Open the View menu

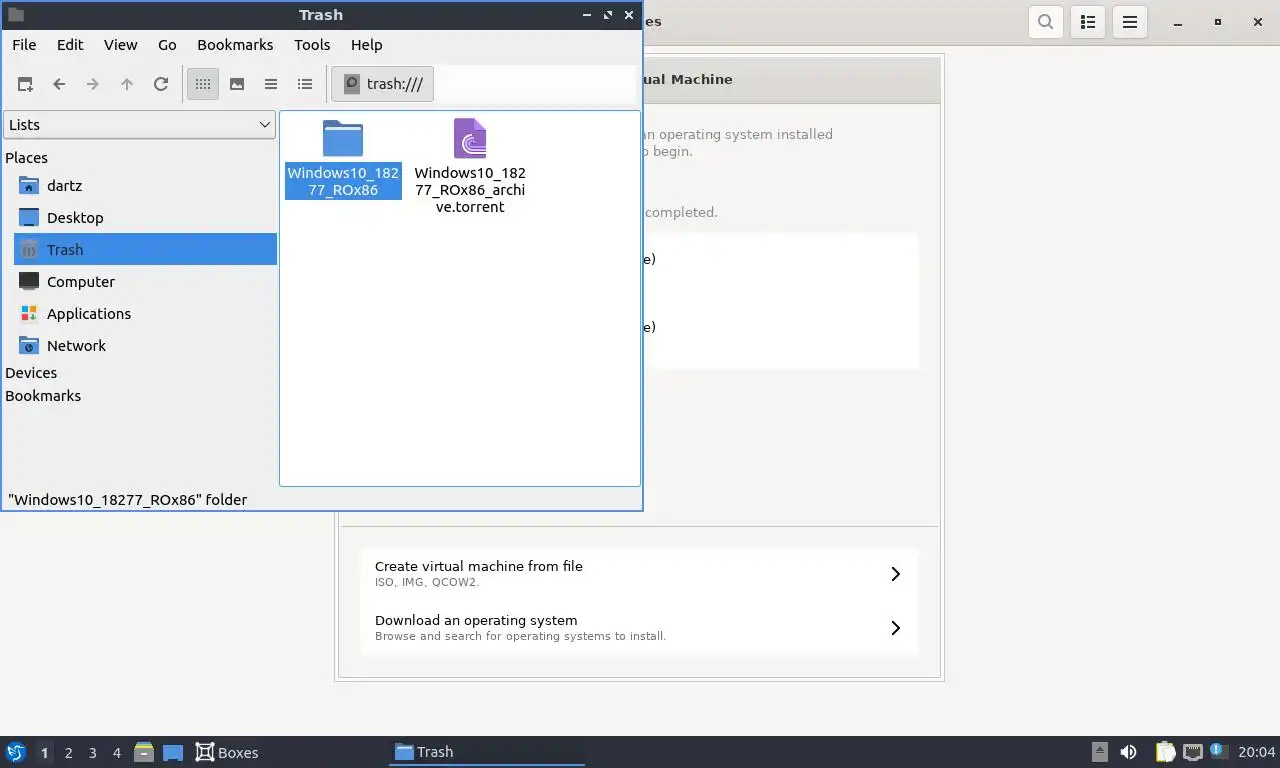pos(121,45)
